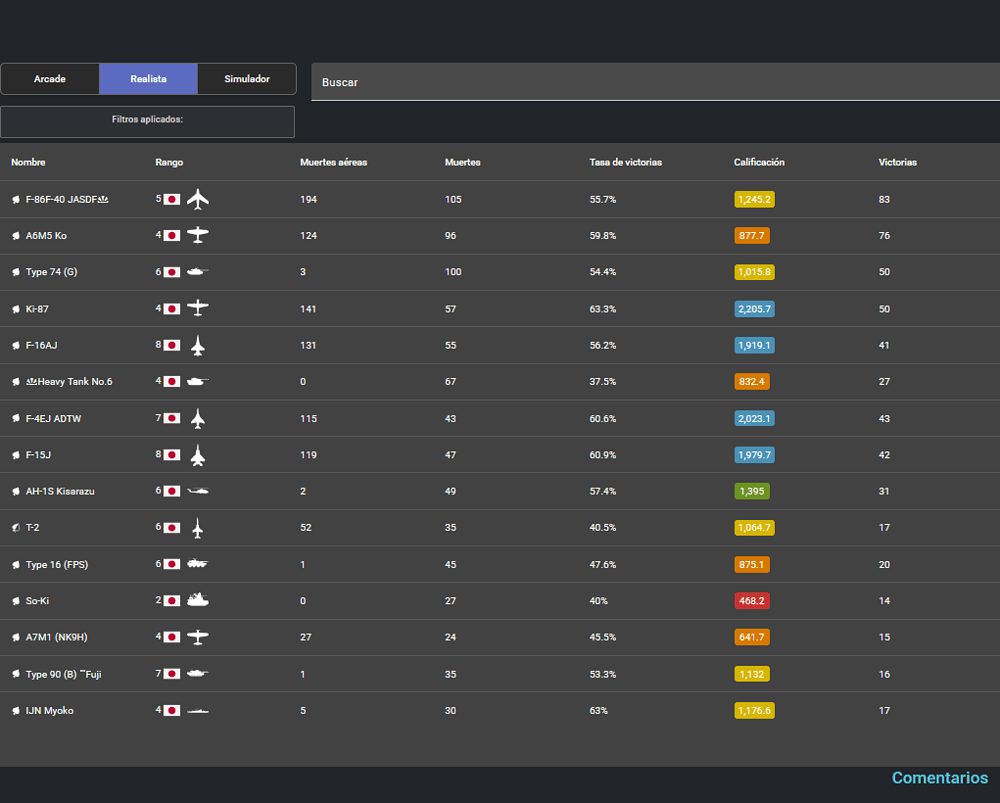
Task: Select the Realista mode tab
Action: tap(149, 79)
